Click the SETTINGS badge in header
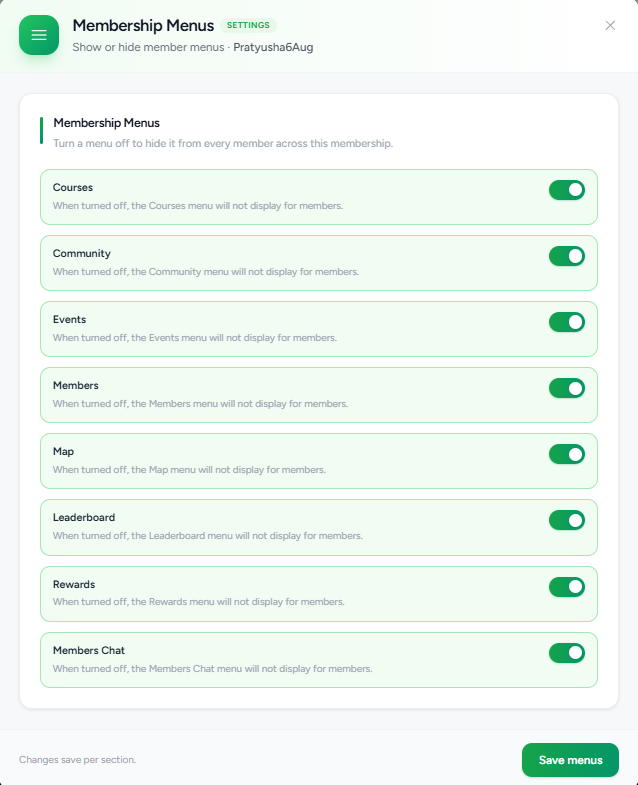 click(x=248, y=25)
